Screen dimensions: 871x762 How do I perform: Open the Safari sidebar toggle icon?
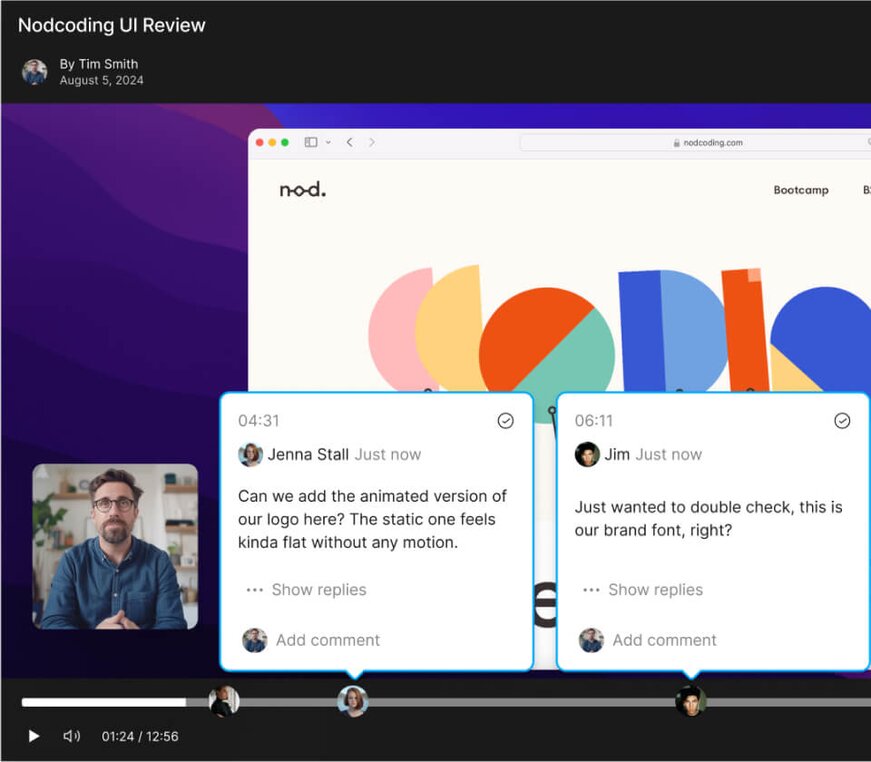[311, 143]
